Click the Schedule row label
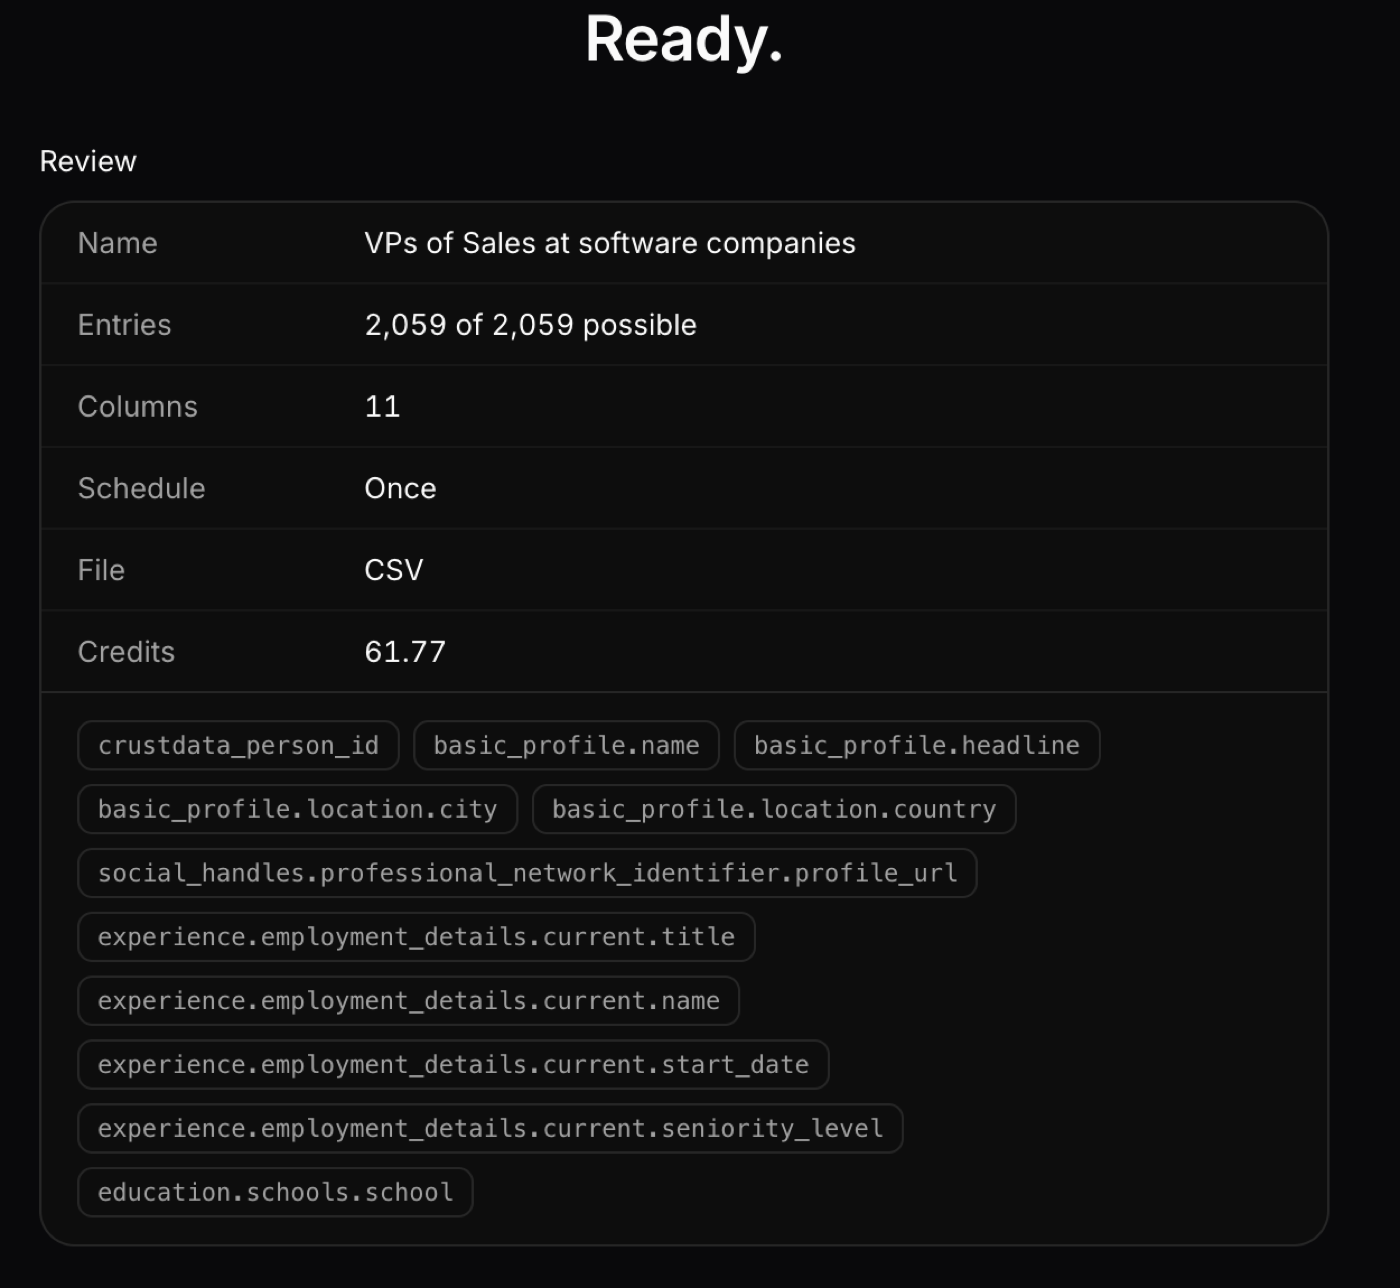The height and width of the screenshot is (1288, 1400). pos(141,489)
